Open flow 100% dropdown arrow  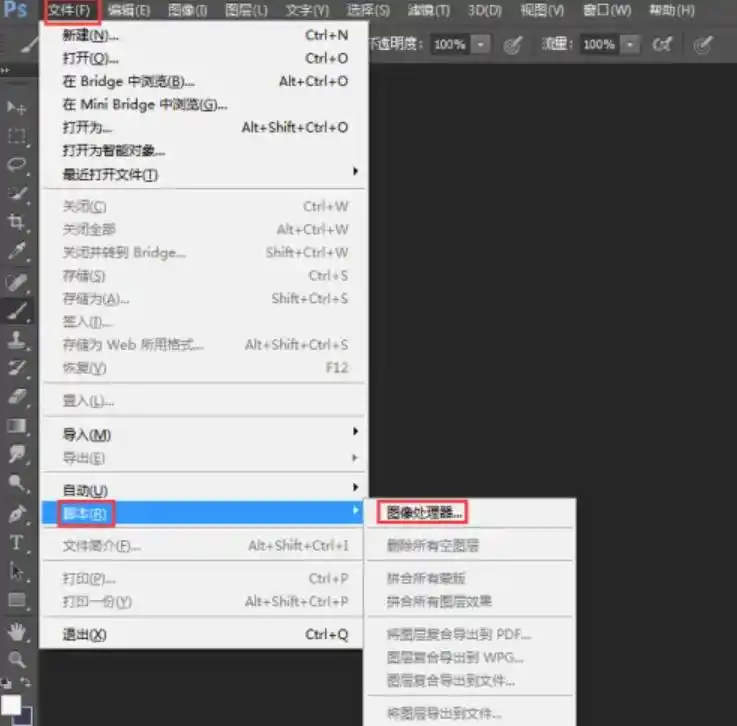click(630, 45)
